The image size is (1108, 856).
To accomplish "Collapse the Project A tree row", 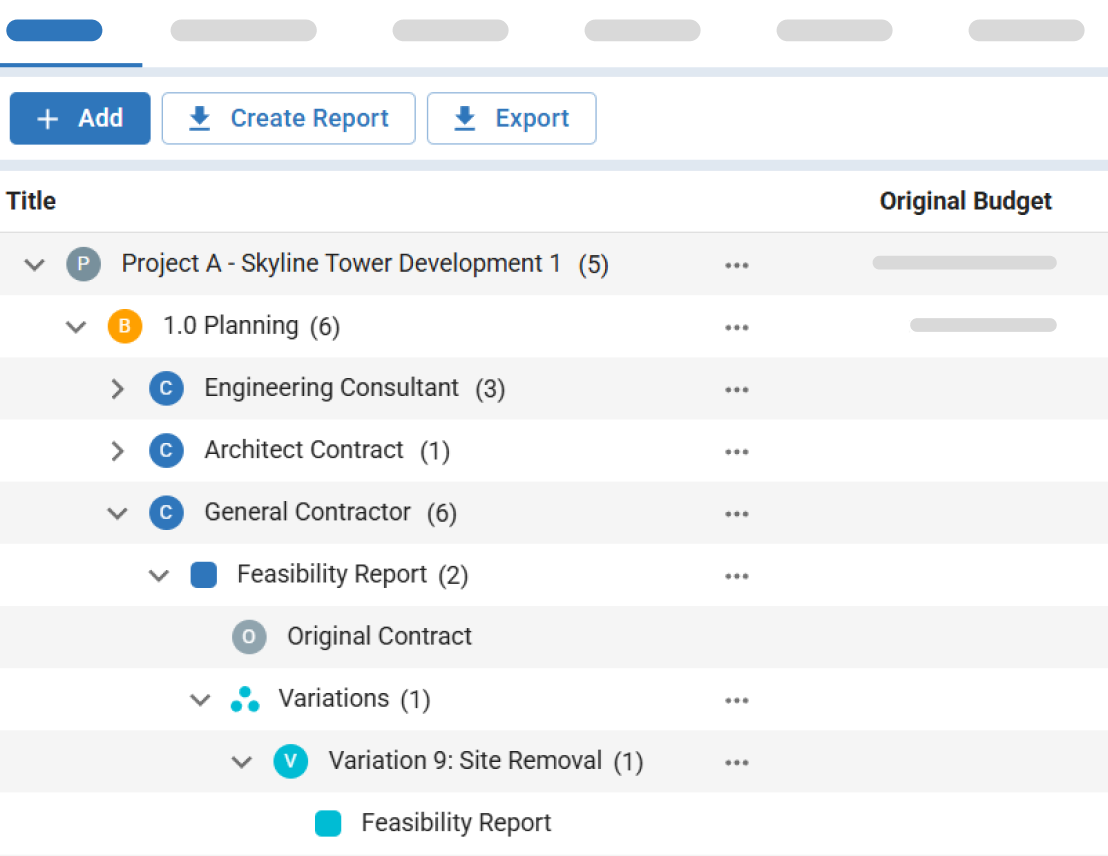I will (x=34, y=263).
